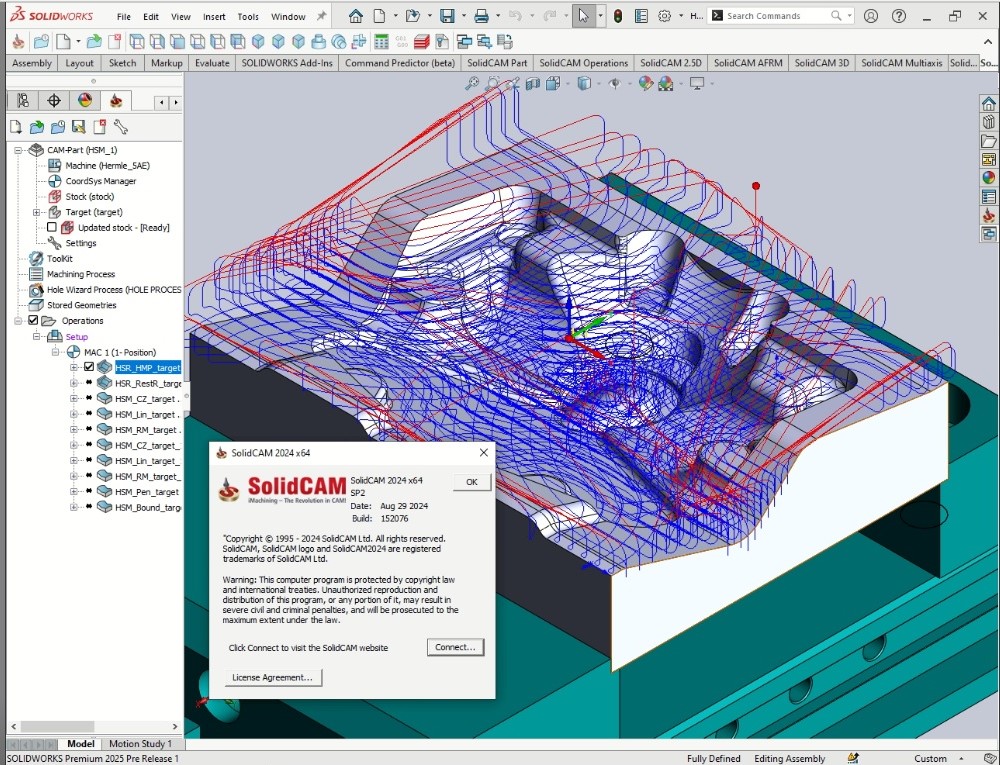Click the Section View icon in viewport toolbar

pos(533,84)
